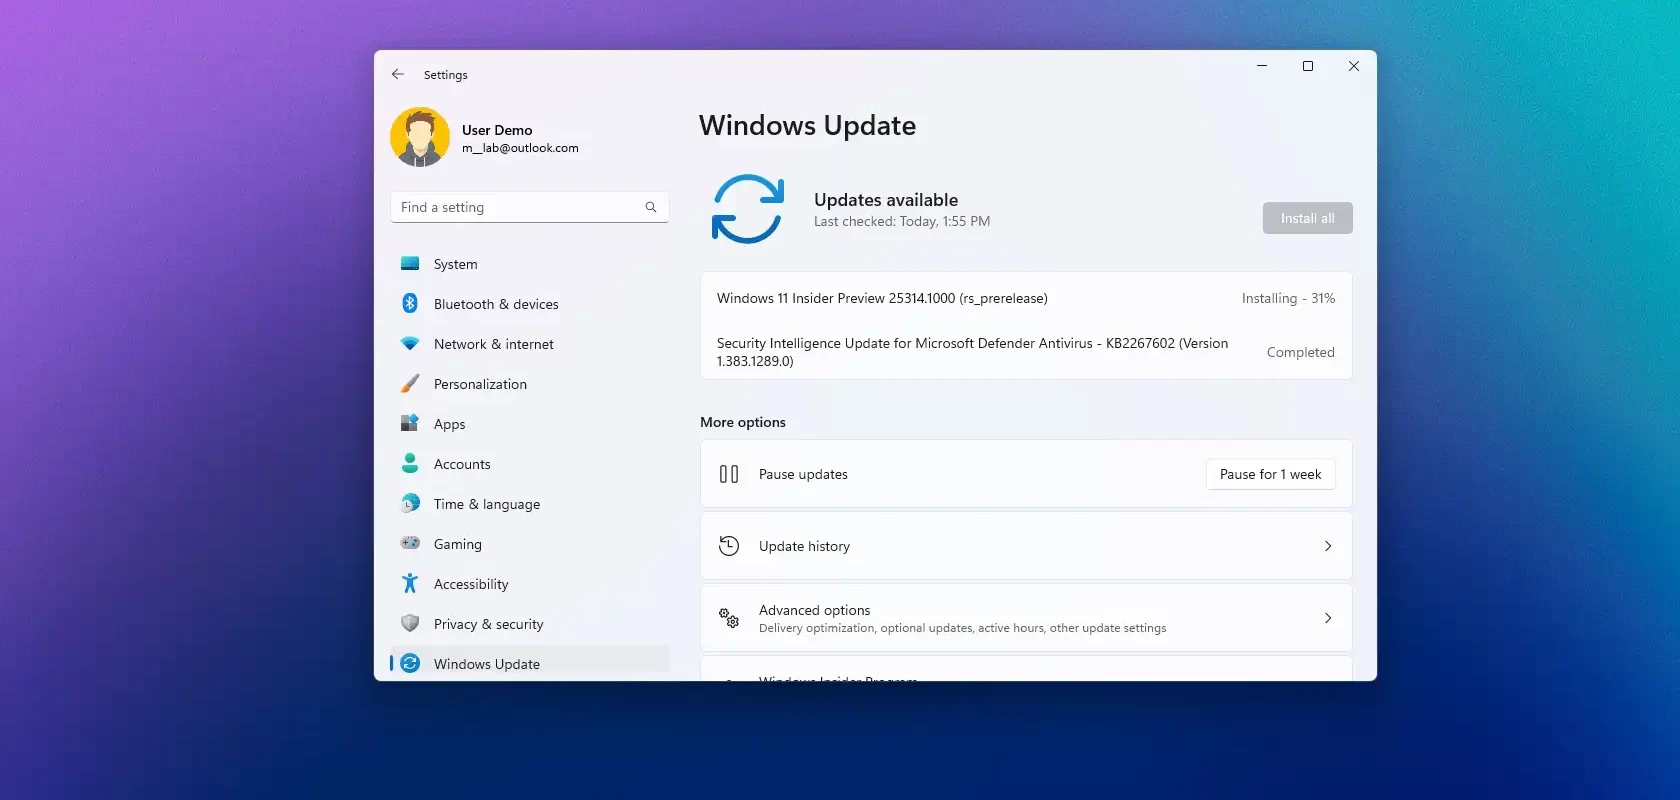Click the Completed status text
1680x800 pixels.
click(x=1300, y=352)
